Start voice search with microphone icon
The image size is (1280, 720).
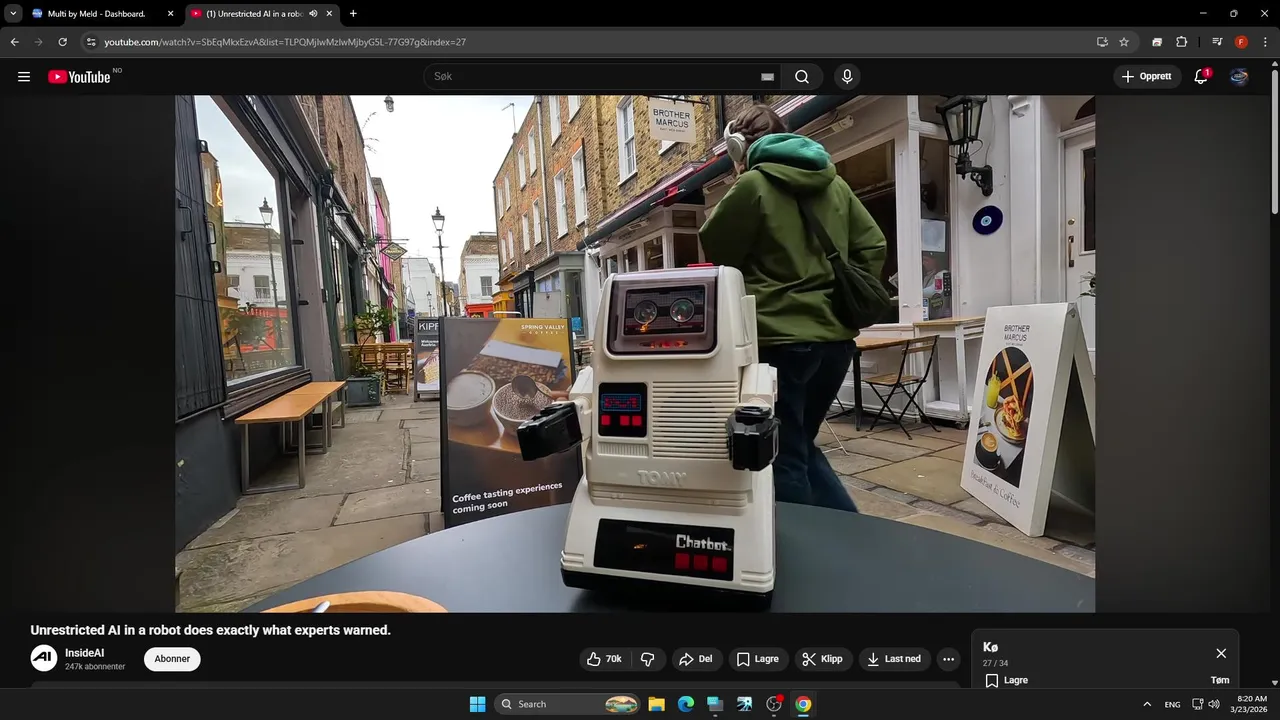(847, 77)
